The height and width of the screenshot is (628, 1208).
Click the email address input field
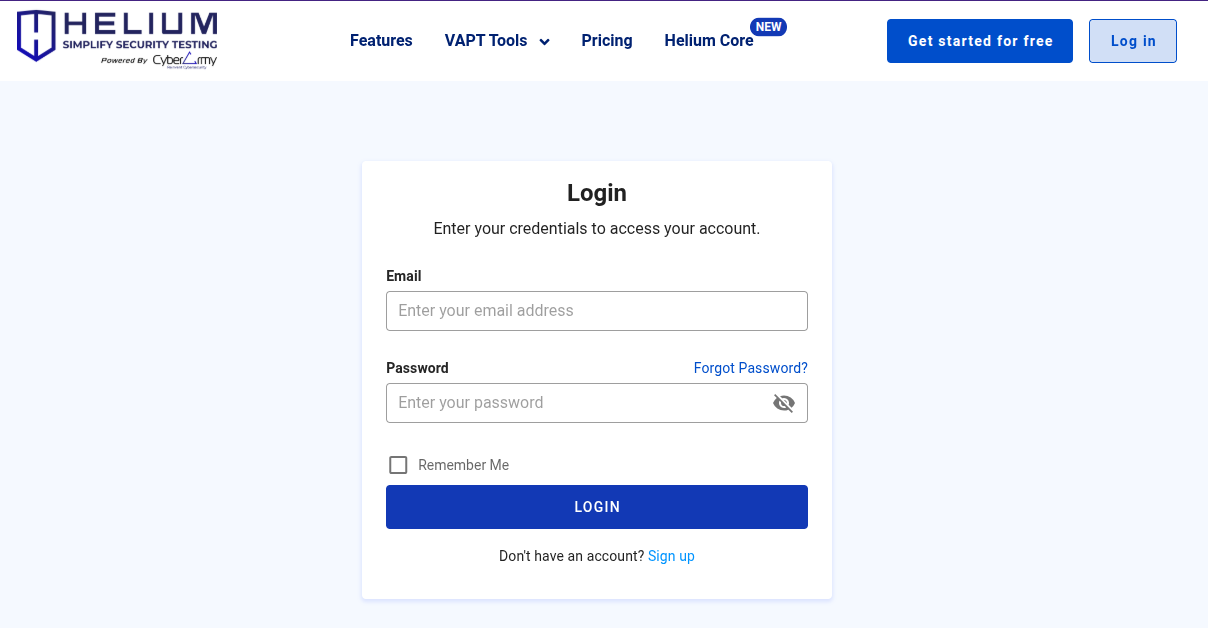click(x=597, y=311)
